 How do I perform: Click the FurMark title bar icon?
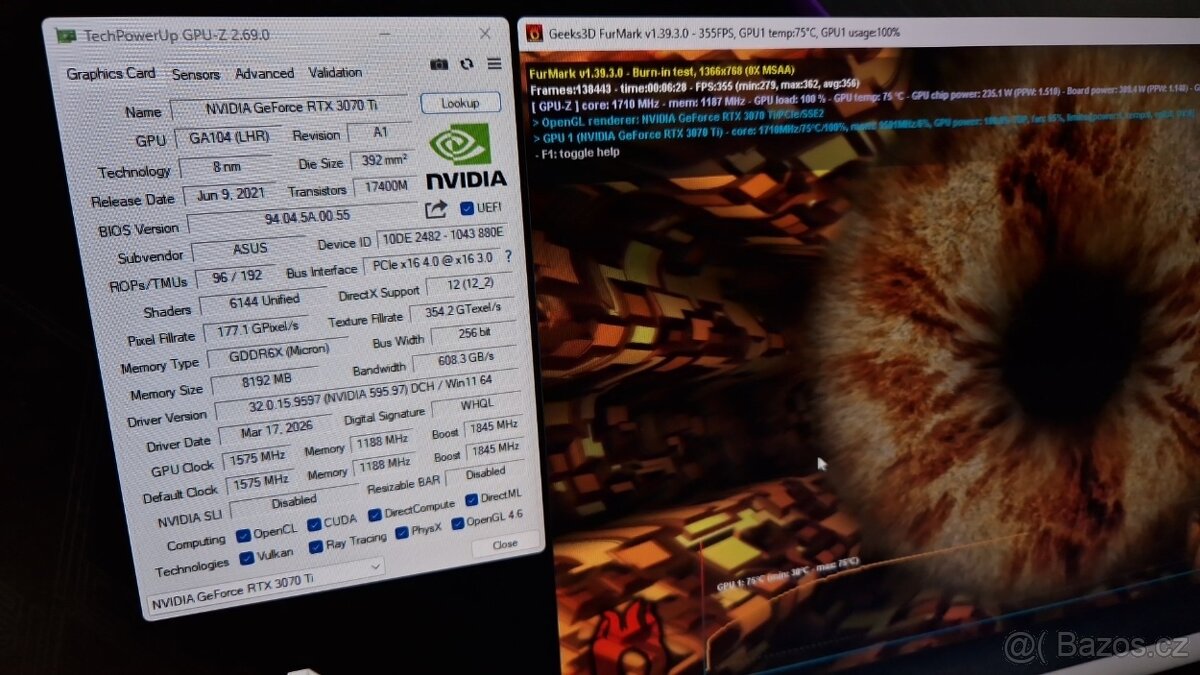[x=534, y=32]
